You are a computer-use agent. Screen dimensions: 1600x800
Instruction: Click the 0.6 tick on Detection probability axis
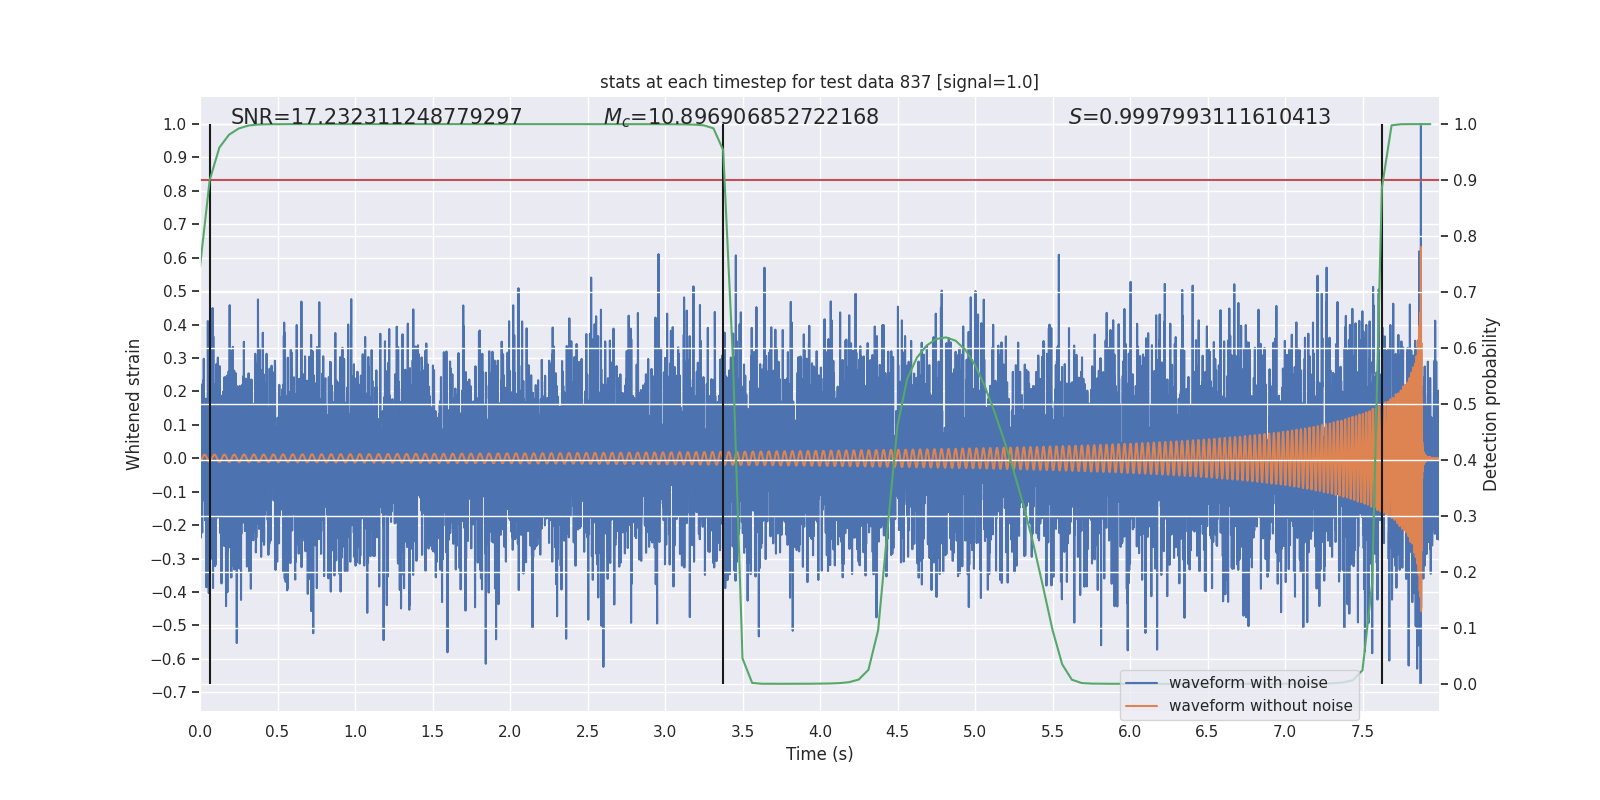click(1465, 349)
